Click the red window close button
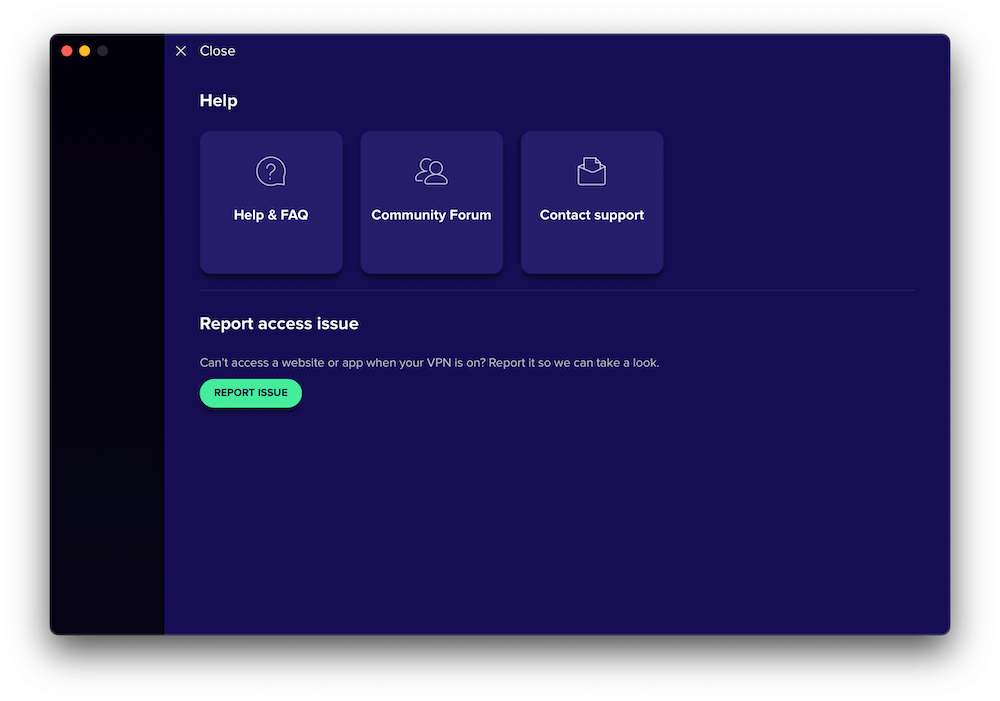This screenshot has height=701, width=1000. 67,51
